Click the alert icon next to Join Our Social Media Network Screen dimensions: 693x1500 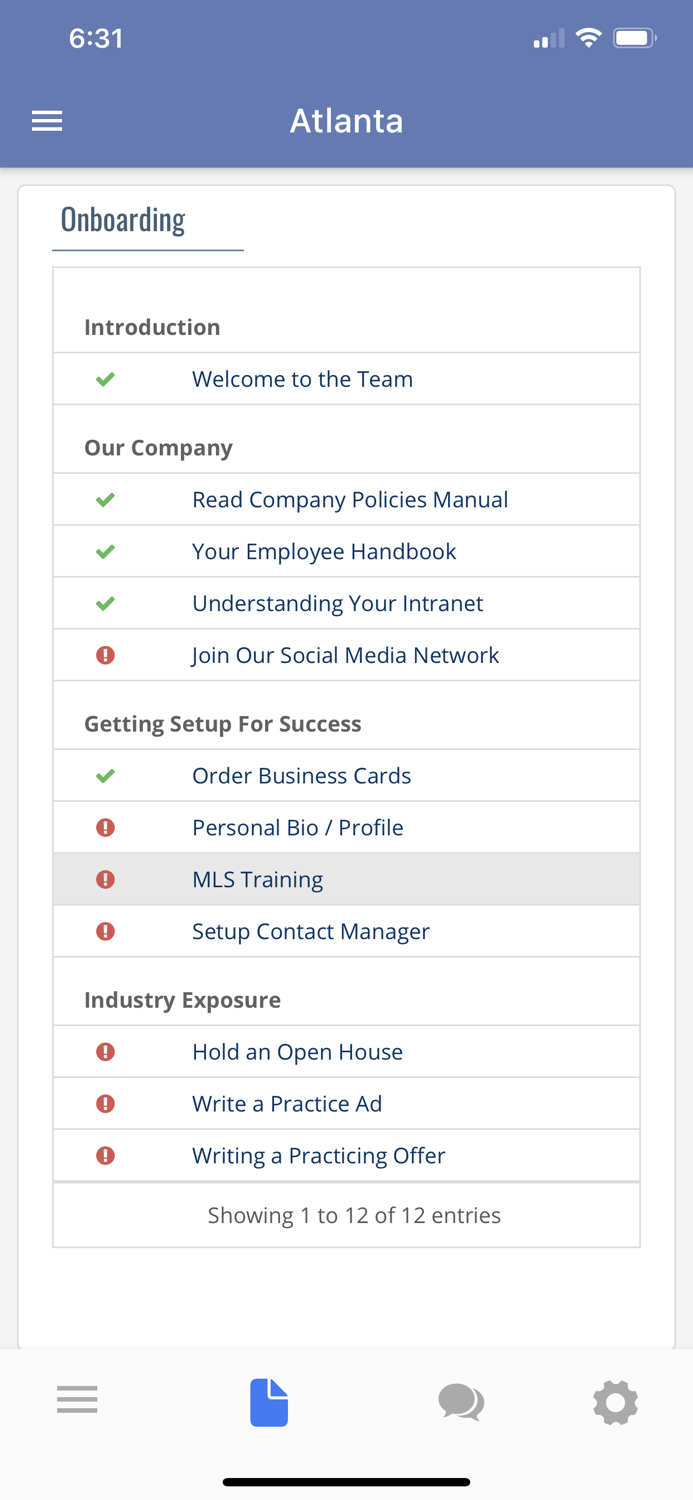pyautogui.click(x=106, y=655)
